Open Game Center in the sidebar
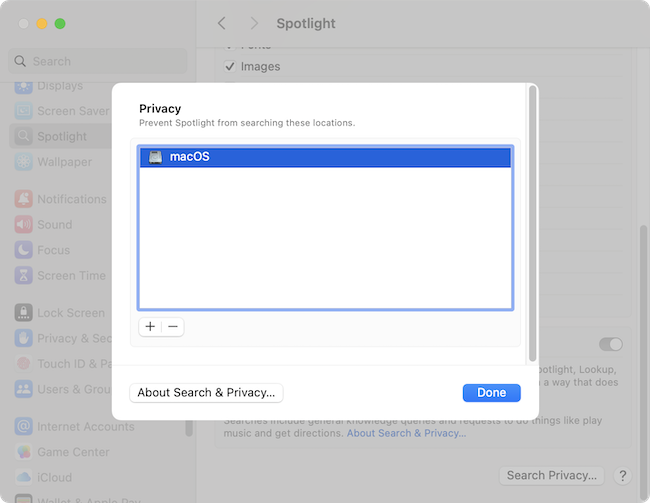Screen dimensions: 650x503 click(x=73, y=452)
